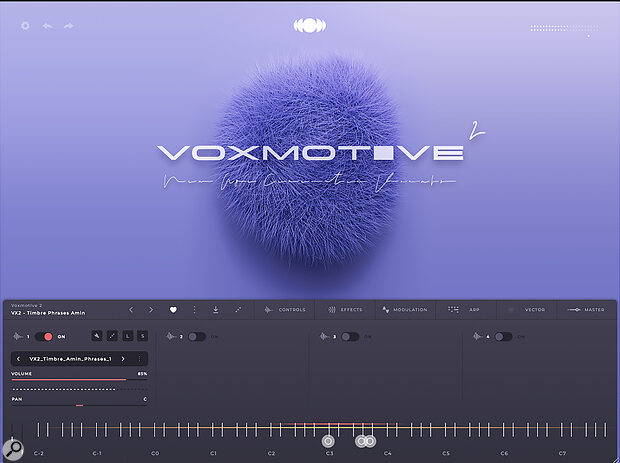Click the layer 3 waveform icon
Image resolution: width=620 pixels, height=463 pixels.
pyautogui.click(x=324, y=336)
